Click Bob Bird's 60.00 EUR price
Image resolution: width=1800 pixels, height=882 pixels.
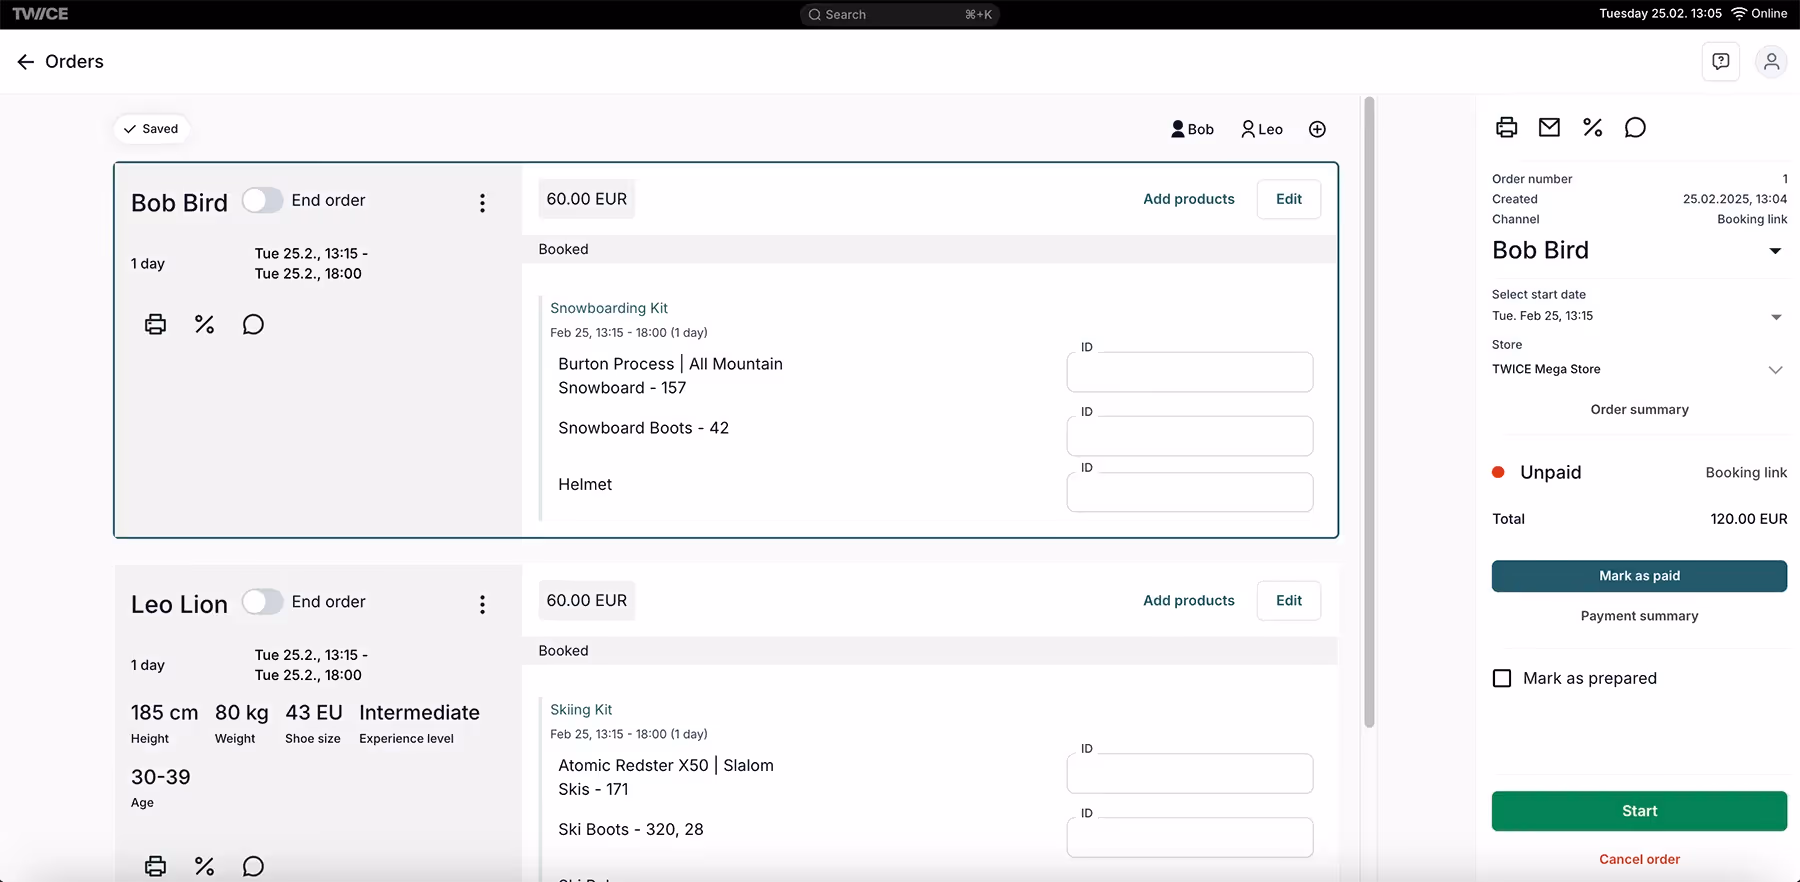point(587,199)
